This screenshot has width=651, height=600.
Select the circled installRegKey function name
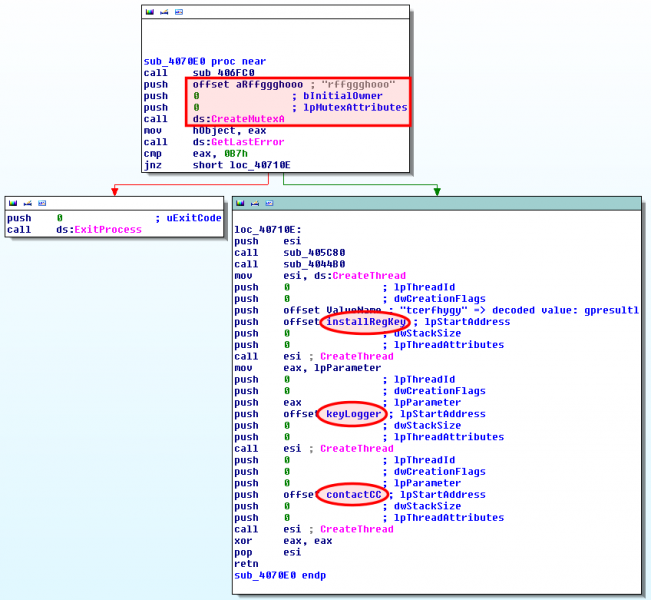tap(364, 322)
